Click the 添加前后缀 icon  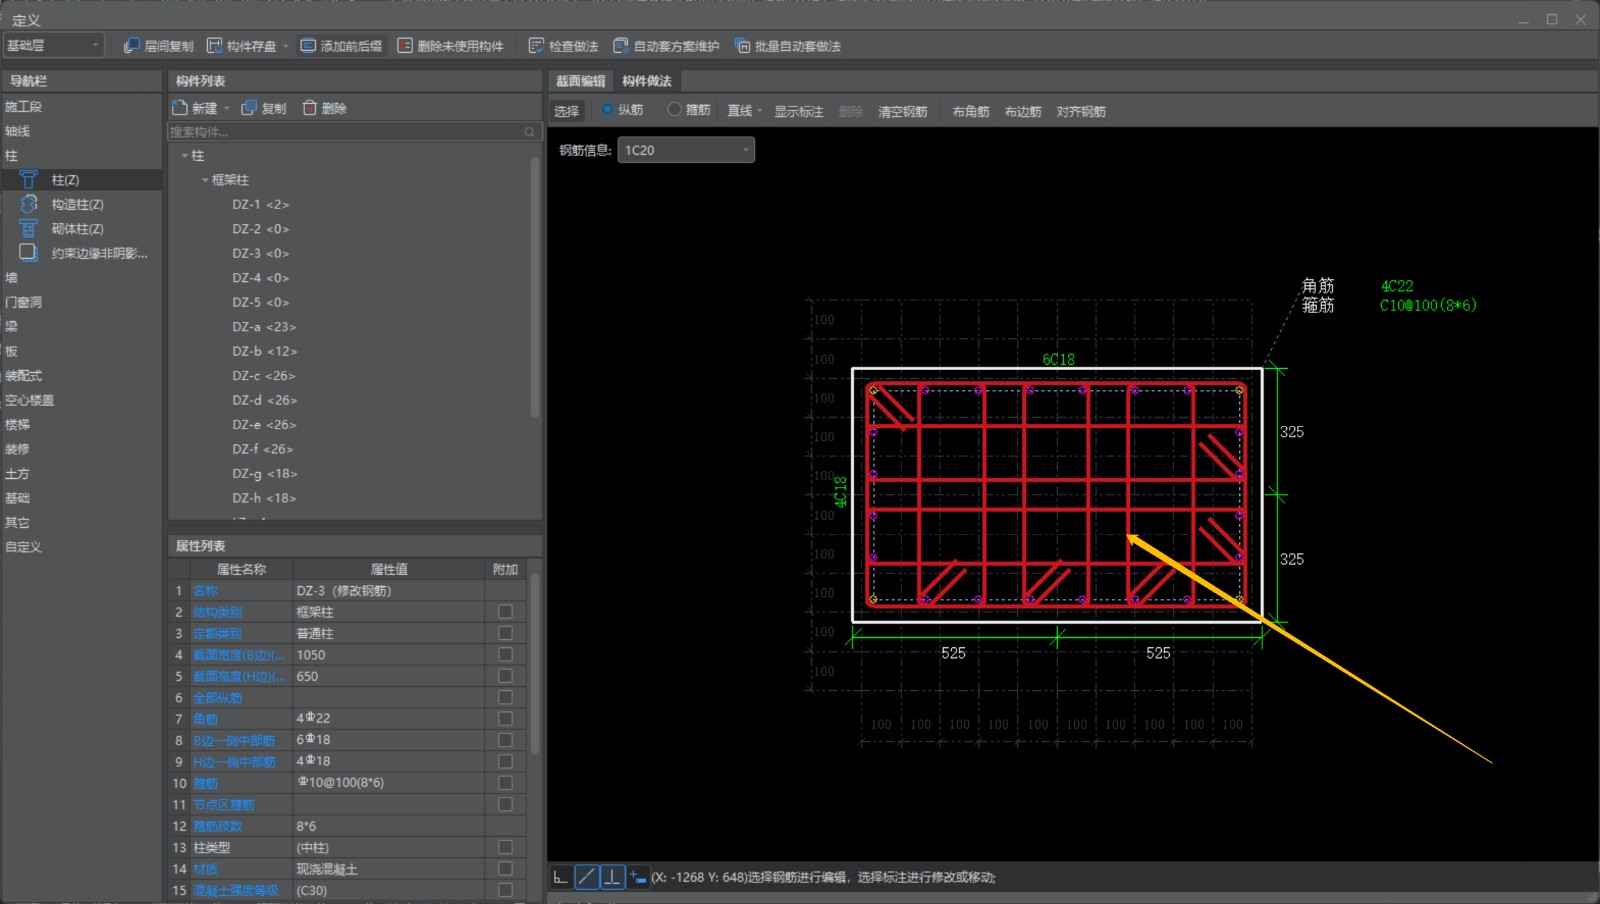308,46
